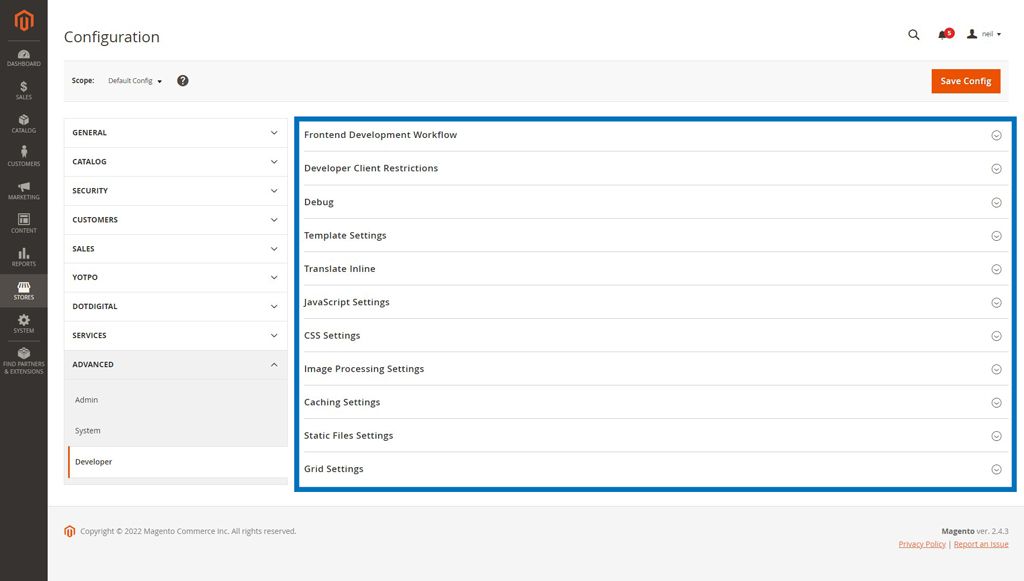Click the Customers sidebar icon
The image size is (1024, 581).
coord(23,155)
